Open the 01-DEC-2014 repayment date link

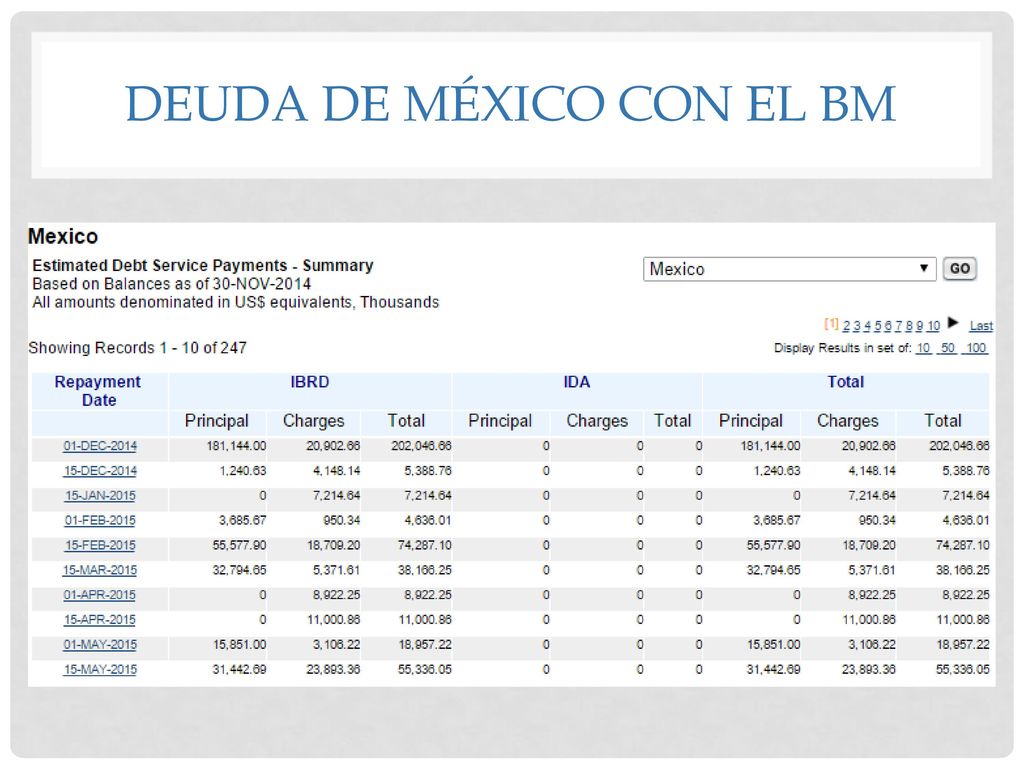100,446
